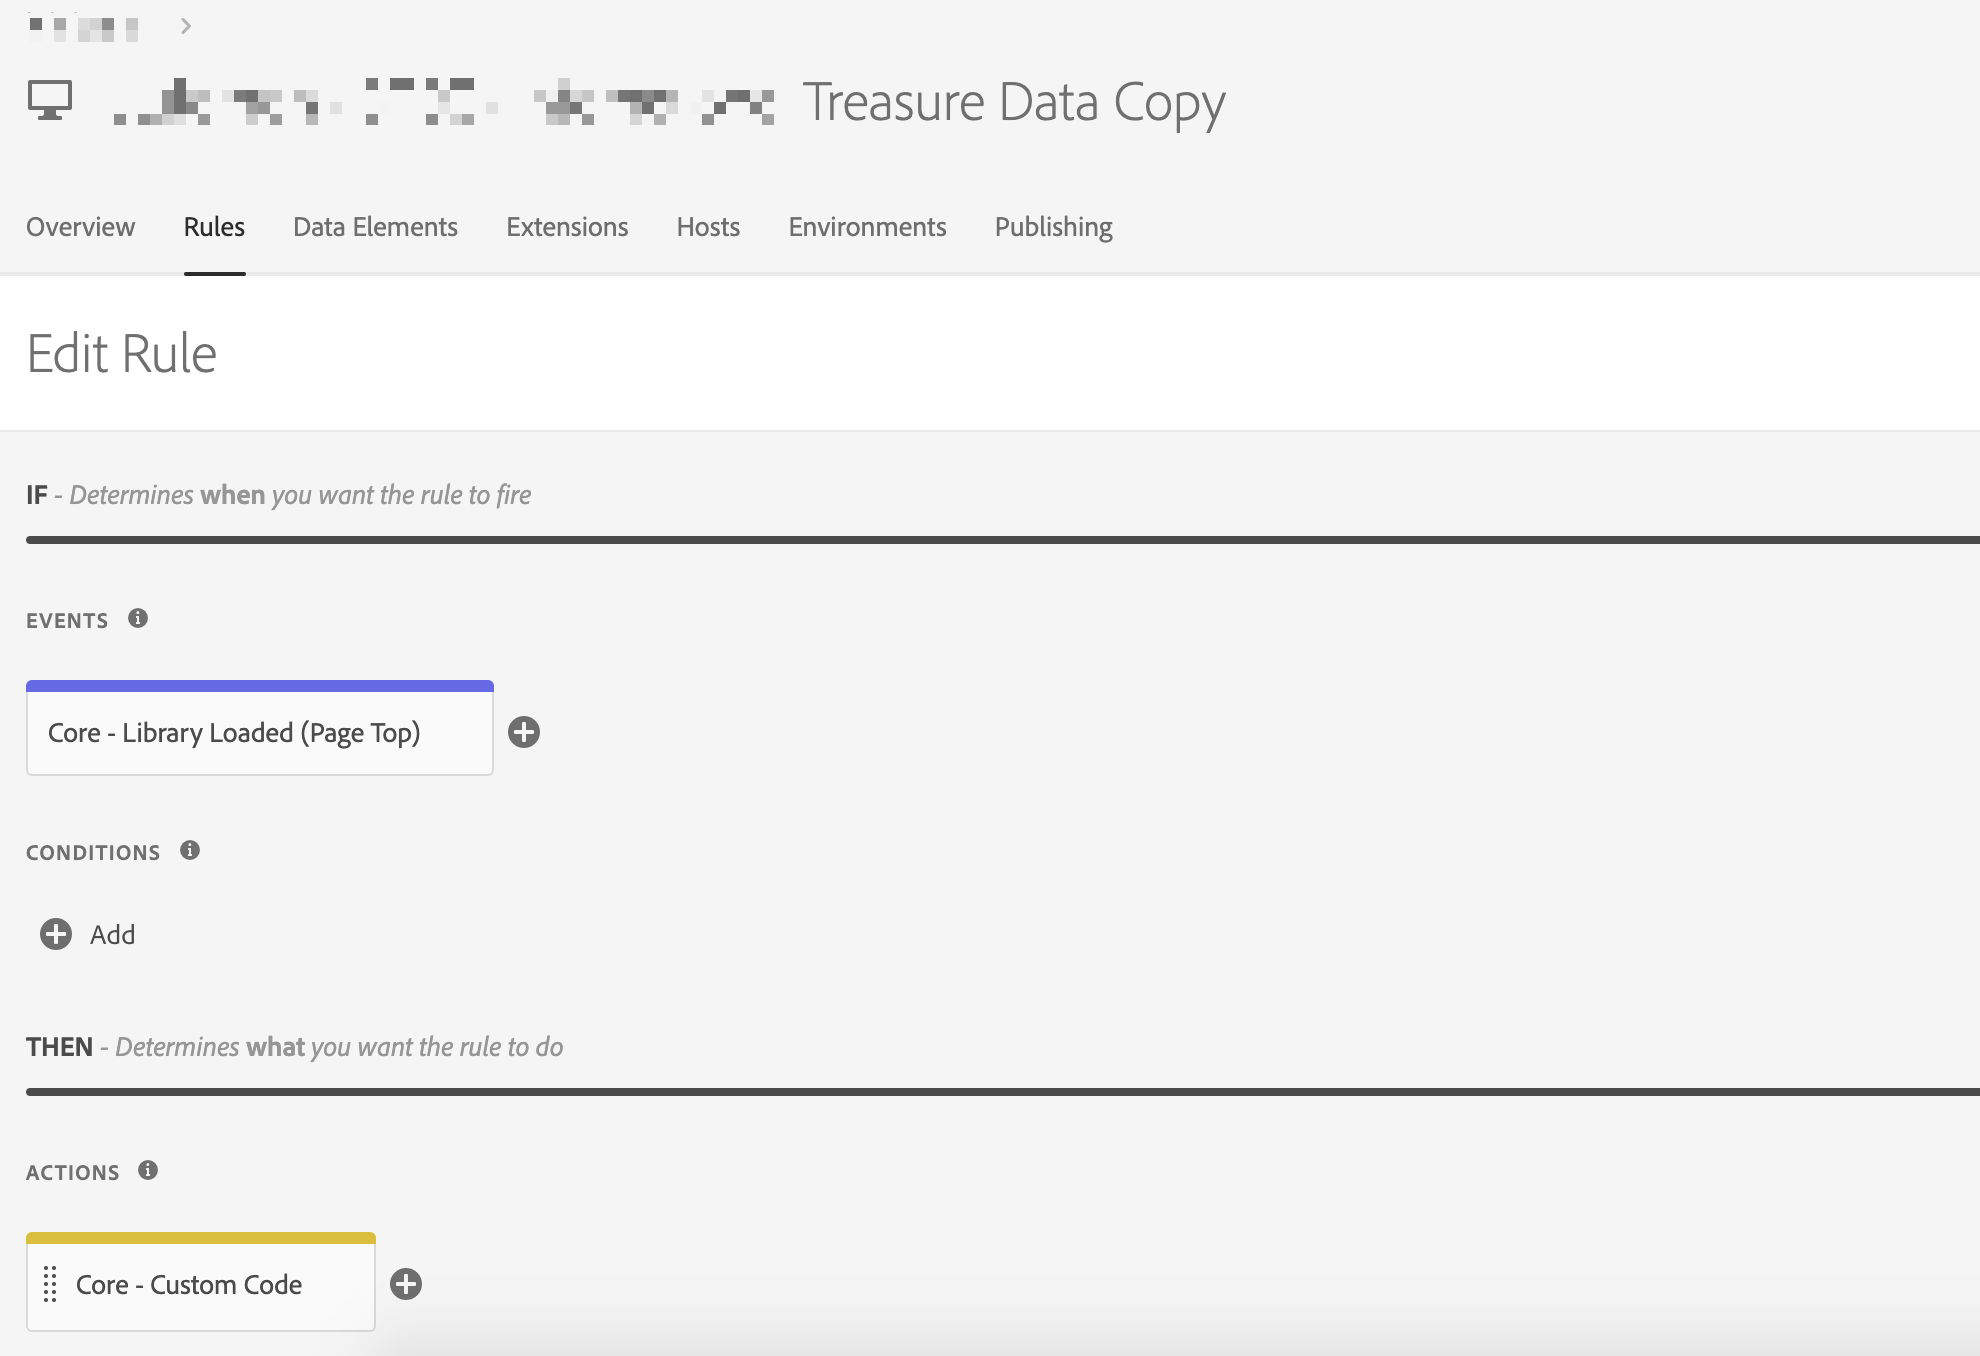1980x1356 pixels.
Task: Go to the Extensions tab
Action: 567,227
